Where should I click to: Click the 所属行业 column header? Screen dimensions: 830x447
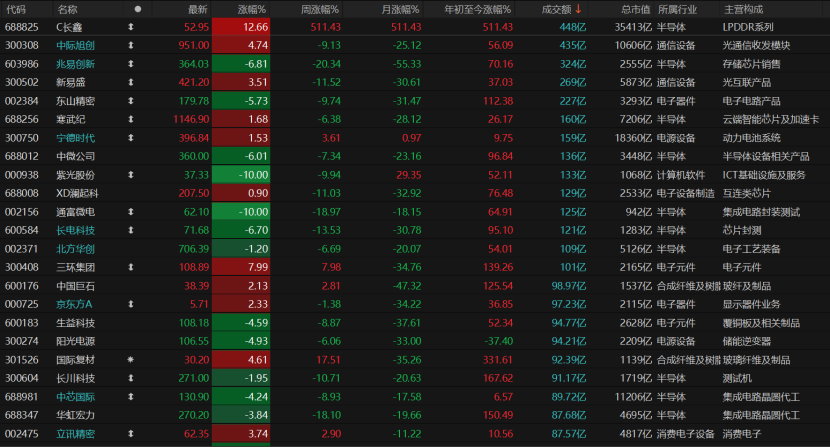coord(677,10)
